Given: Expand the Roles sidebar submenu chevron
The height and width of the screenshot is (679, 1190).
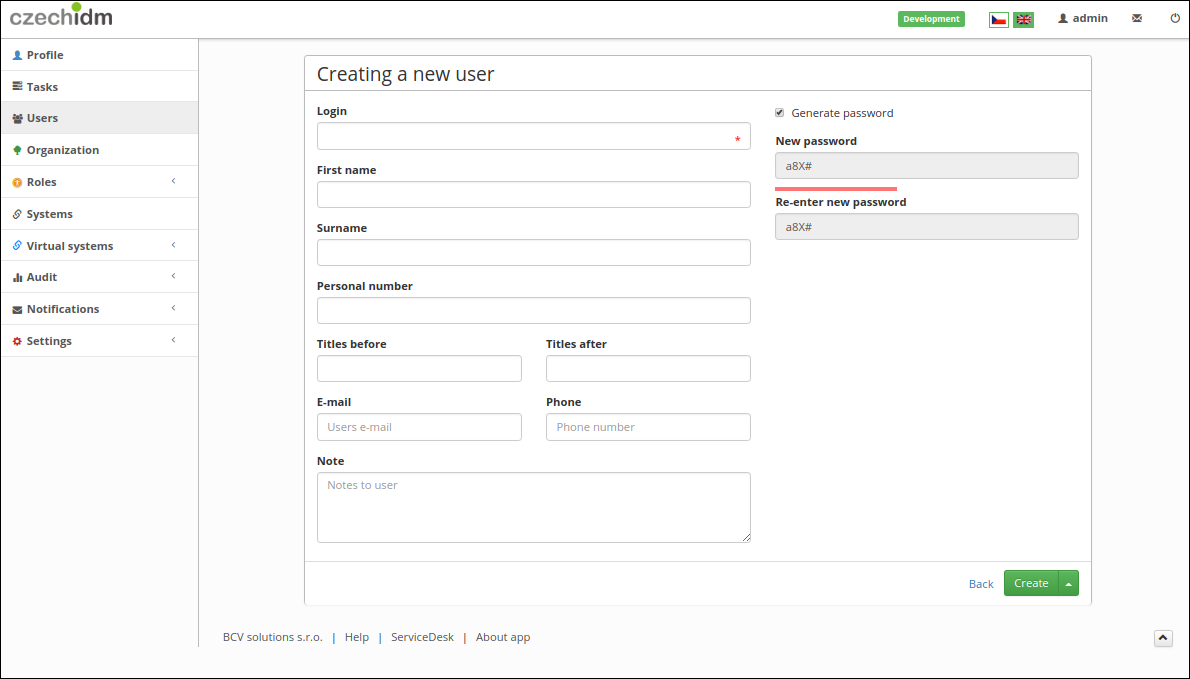Looking at the screenshot, I should [173, 181].
